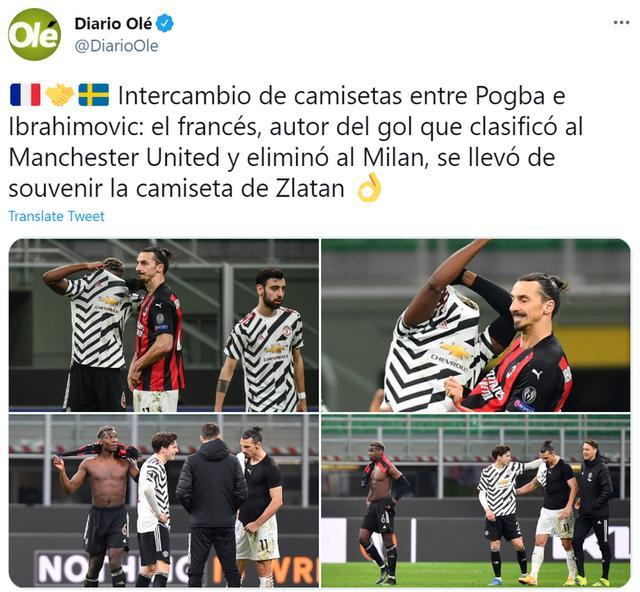The height and width of the screenshot is (592, 640).
Task: Open the Diario Olé profile avatar
Action: (x=35, y=35)
